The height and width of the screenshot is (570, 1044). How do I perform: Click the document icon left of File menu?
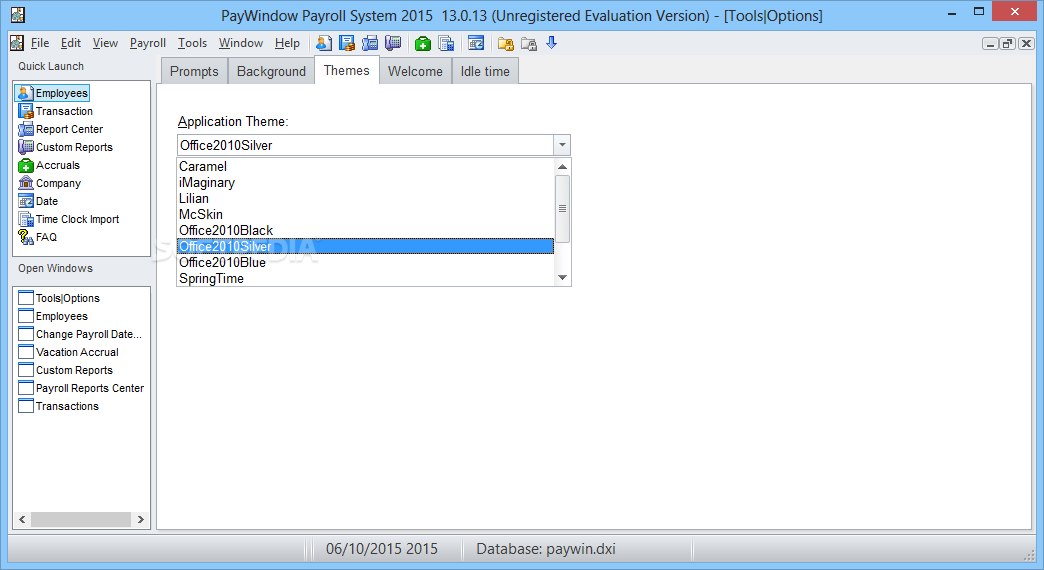(x=17, y=43)
